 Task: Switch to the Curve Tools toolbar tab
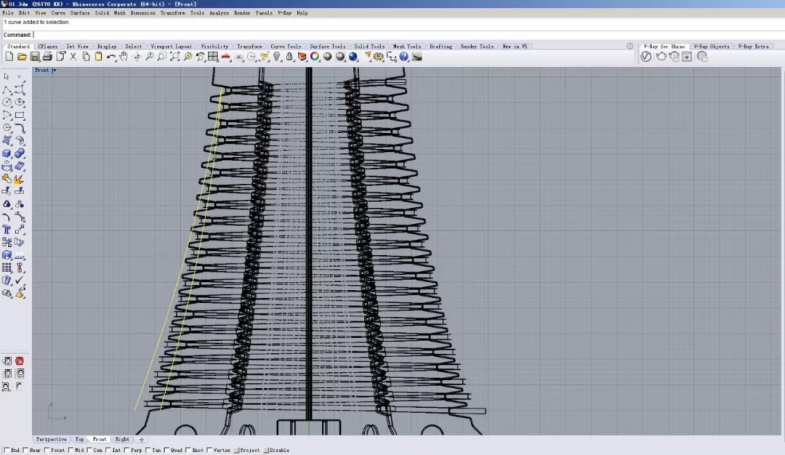tap(284, 46)
